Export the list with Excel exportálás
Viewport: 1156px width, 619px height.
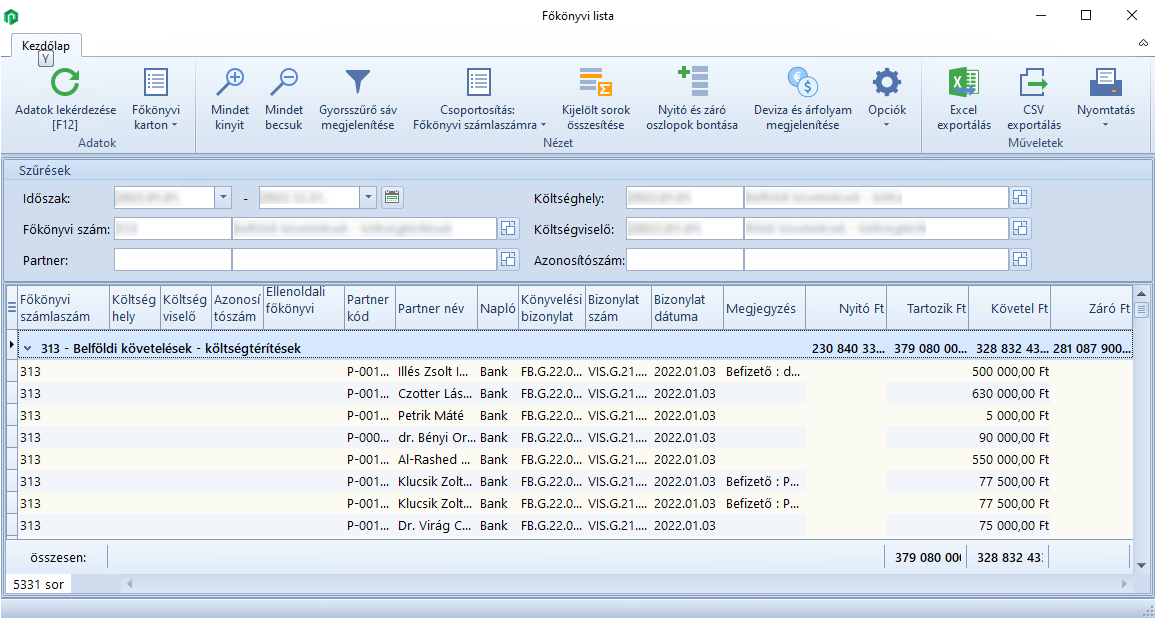(x=963, y=83)
